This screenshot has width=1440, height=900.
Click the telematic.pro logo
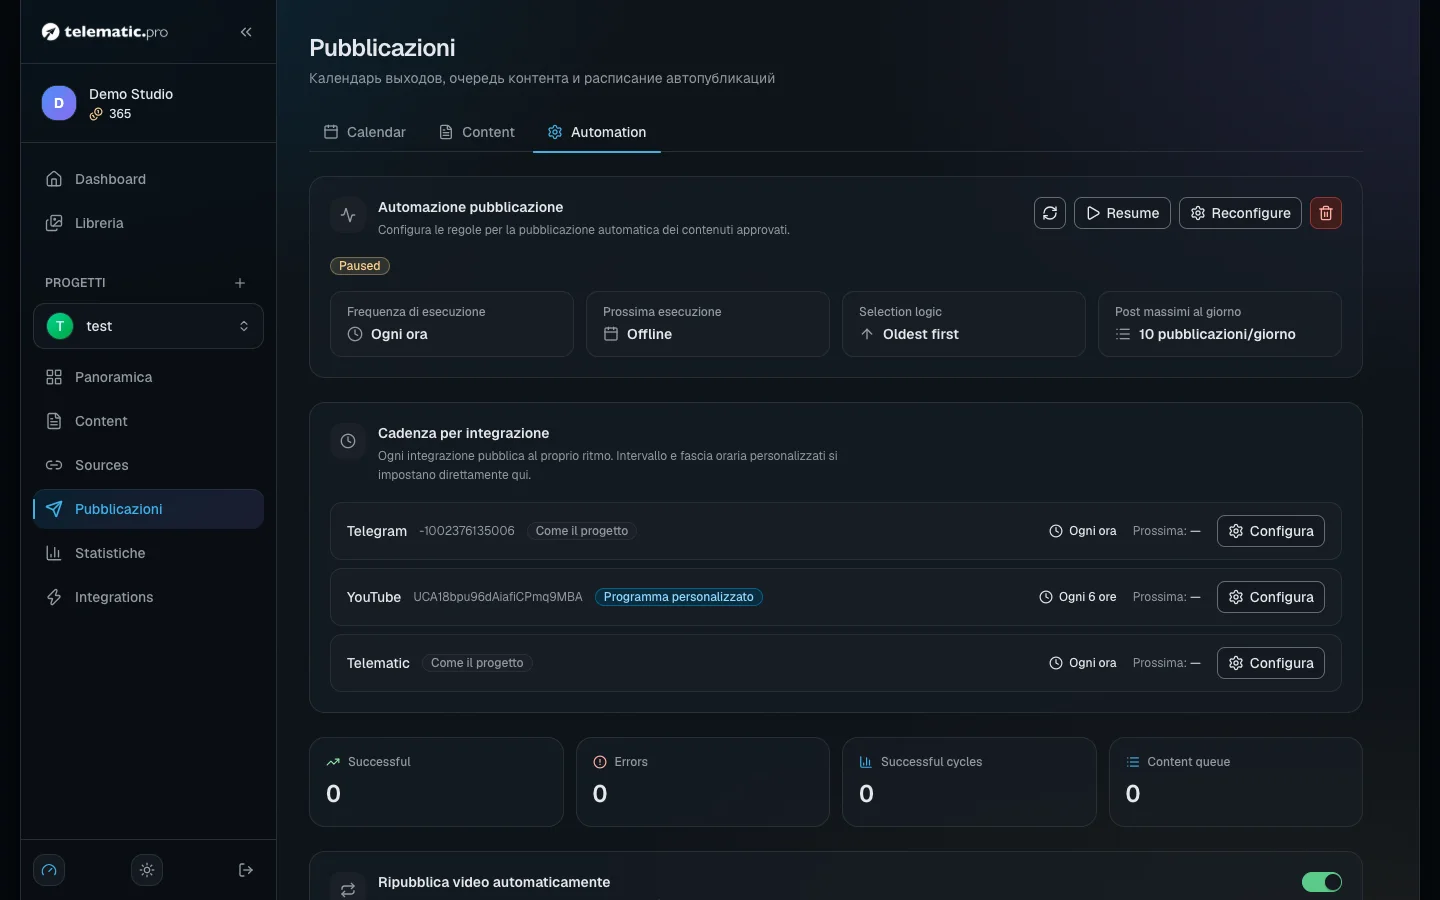point(105,32)
